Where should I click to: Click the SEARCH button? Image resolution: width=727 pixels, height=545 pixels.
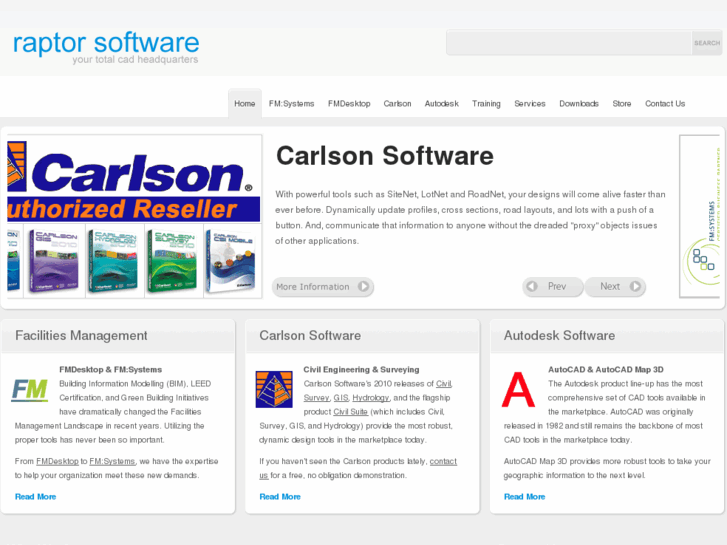click(707, 43)
